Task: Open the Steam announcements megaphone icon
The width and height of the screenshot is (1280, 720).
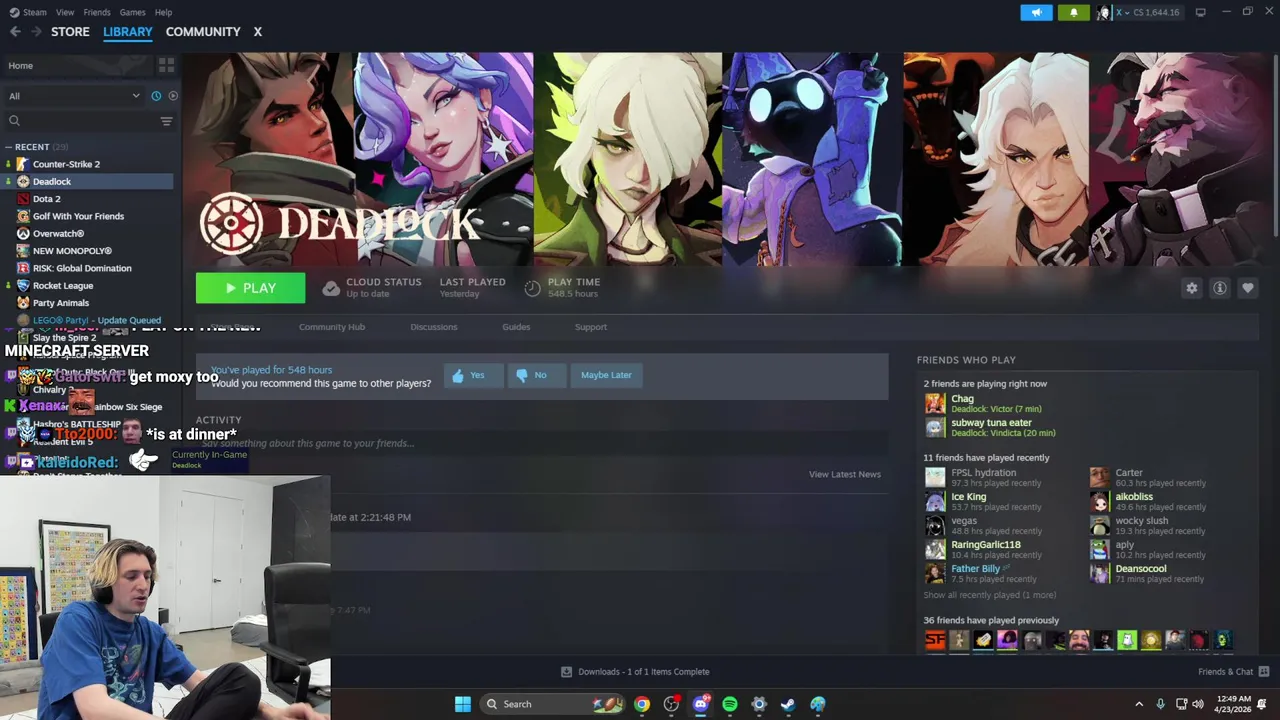Action: tap(1036, 12)
